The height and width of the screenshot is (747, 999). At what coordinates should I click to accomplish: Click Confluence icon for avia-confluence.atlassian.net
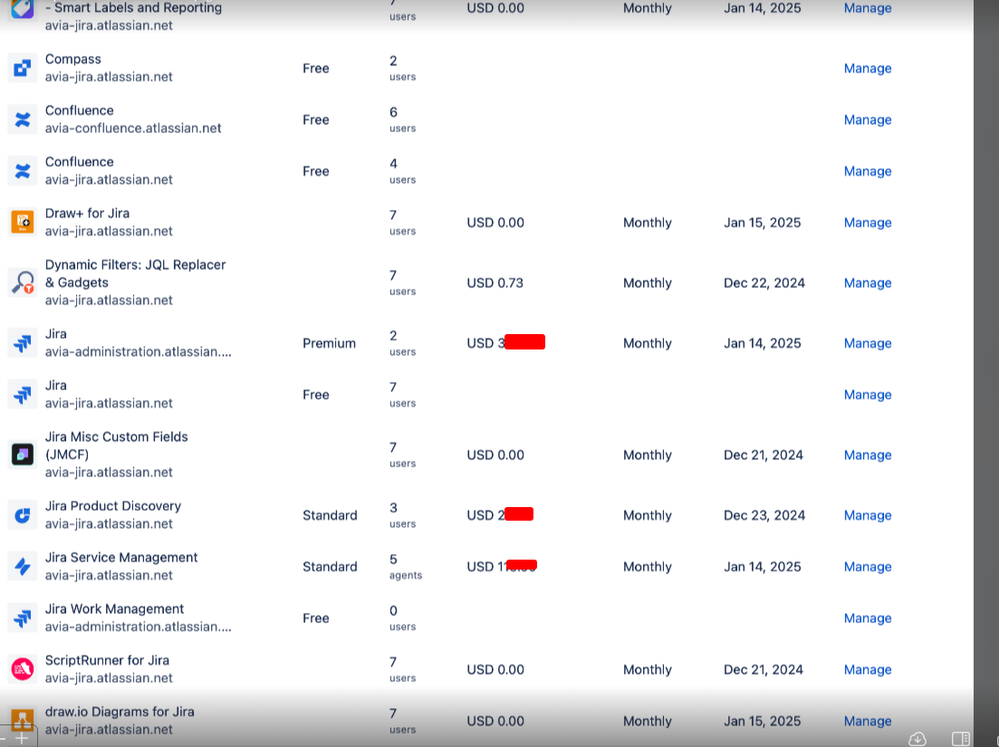[x=22, y=120]
